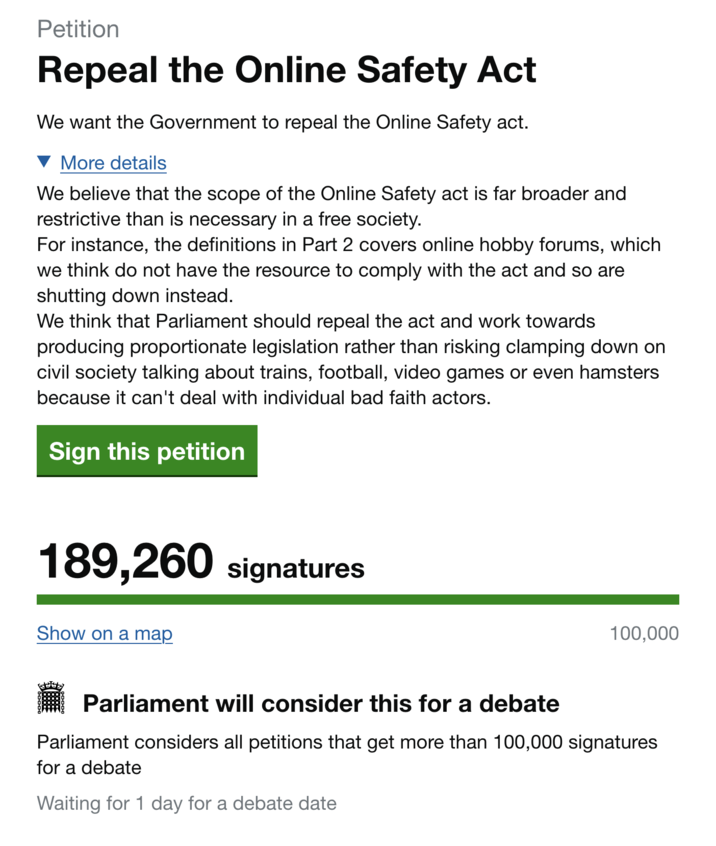Click the Sign this petition button
Image resolution: width=716 pixels, height=846 pixels.
click(146, 451)
